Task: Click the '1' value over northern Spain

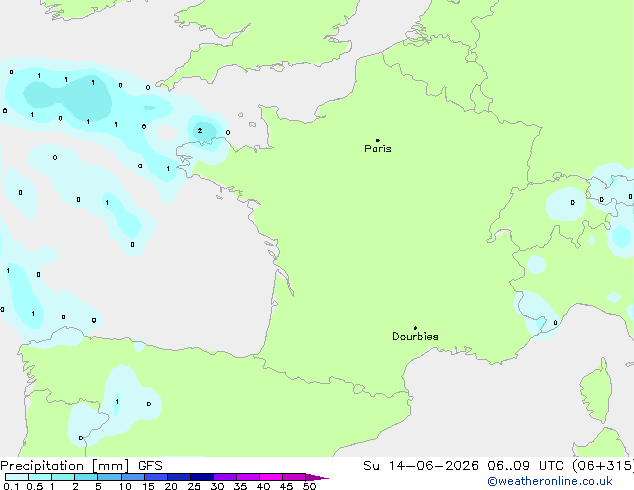Action: [117, 401]
